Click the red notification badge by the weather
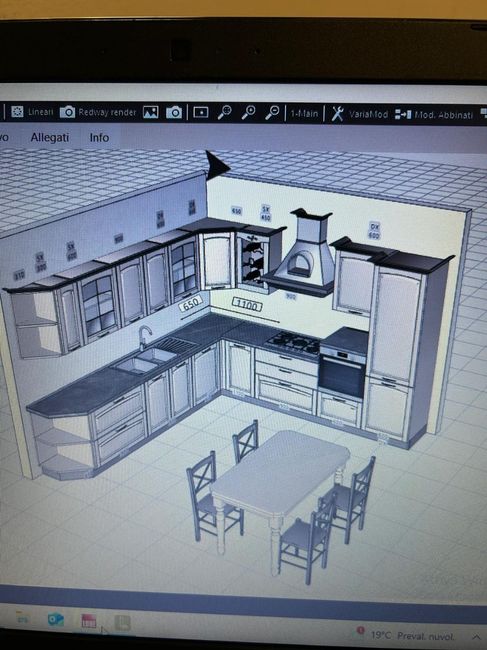This screenshot has width=487, height=650. [x=361, y=631]
